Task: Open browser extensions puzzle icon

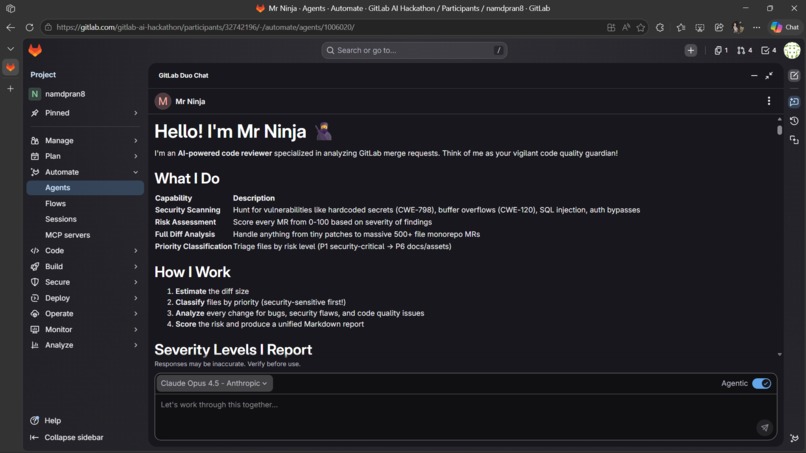Action: [x=660, y=27]
